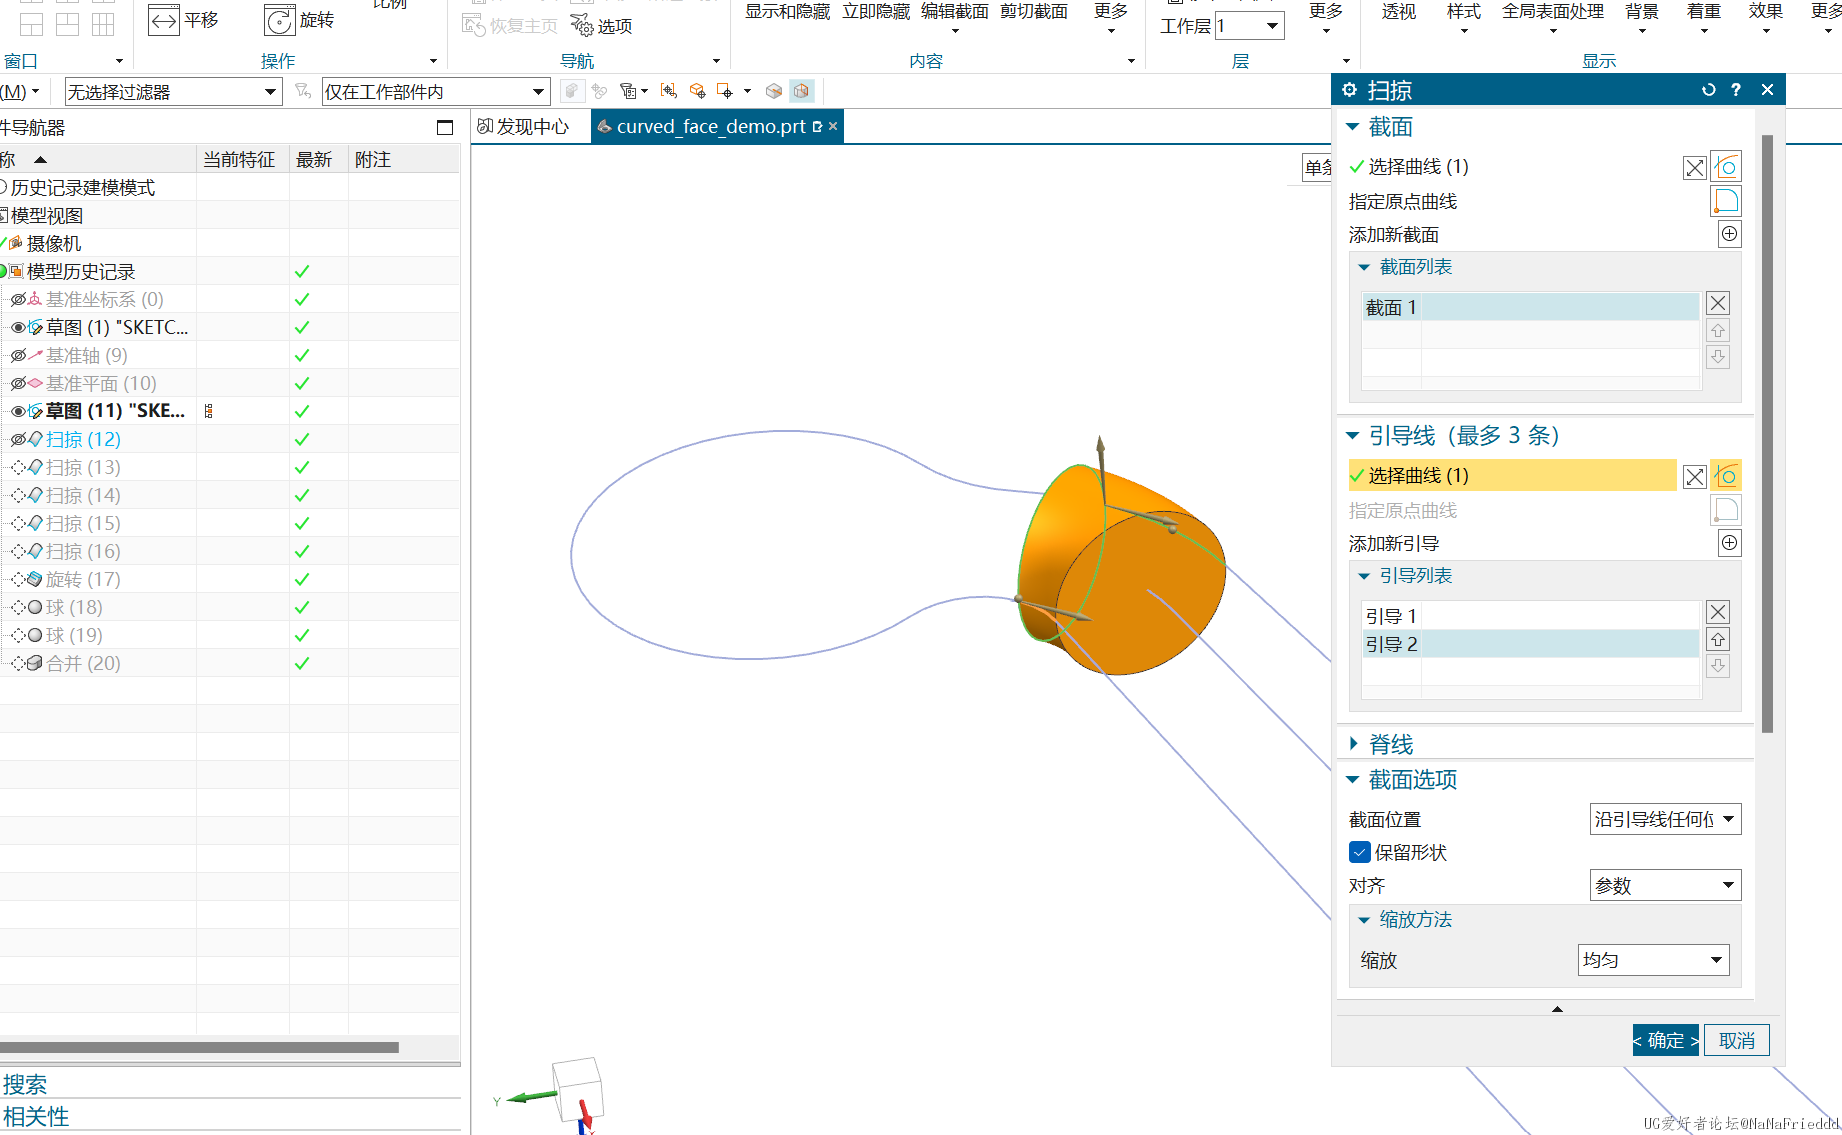Maximize the part navigator panel icon
The width and height of the screenshot is (1842, 1135).
coord(445,127)
